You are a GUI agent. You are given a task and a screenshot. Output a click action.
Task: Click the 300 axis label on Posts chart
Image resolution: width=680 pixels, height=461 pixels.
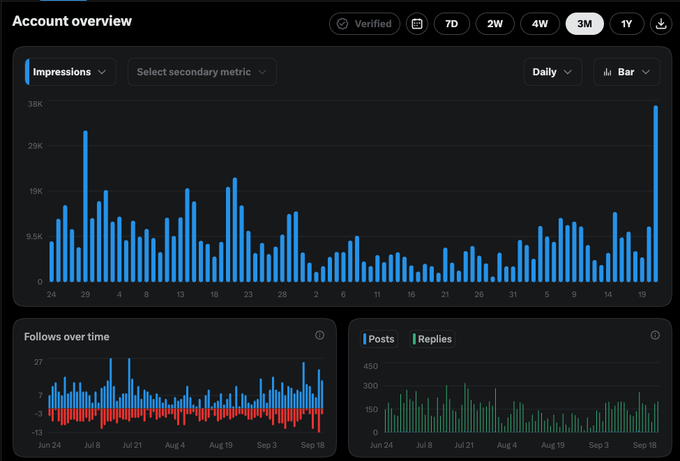tap(371, 386)
